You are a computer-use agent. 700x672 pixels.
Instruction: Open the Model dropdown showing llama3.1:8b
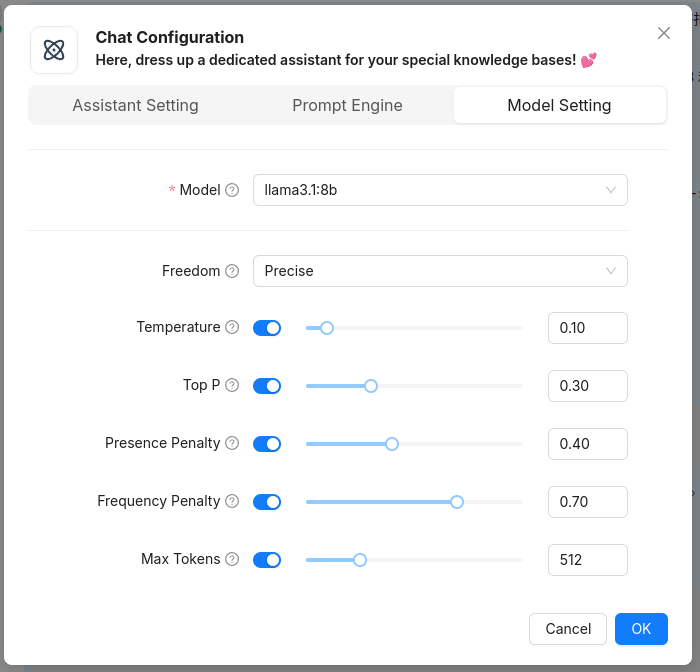pyautogui.click(x=440, y=190)
